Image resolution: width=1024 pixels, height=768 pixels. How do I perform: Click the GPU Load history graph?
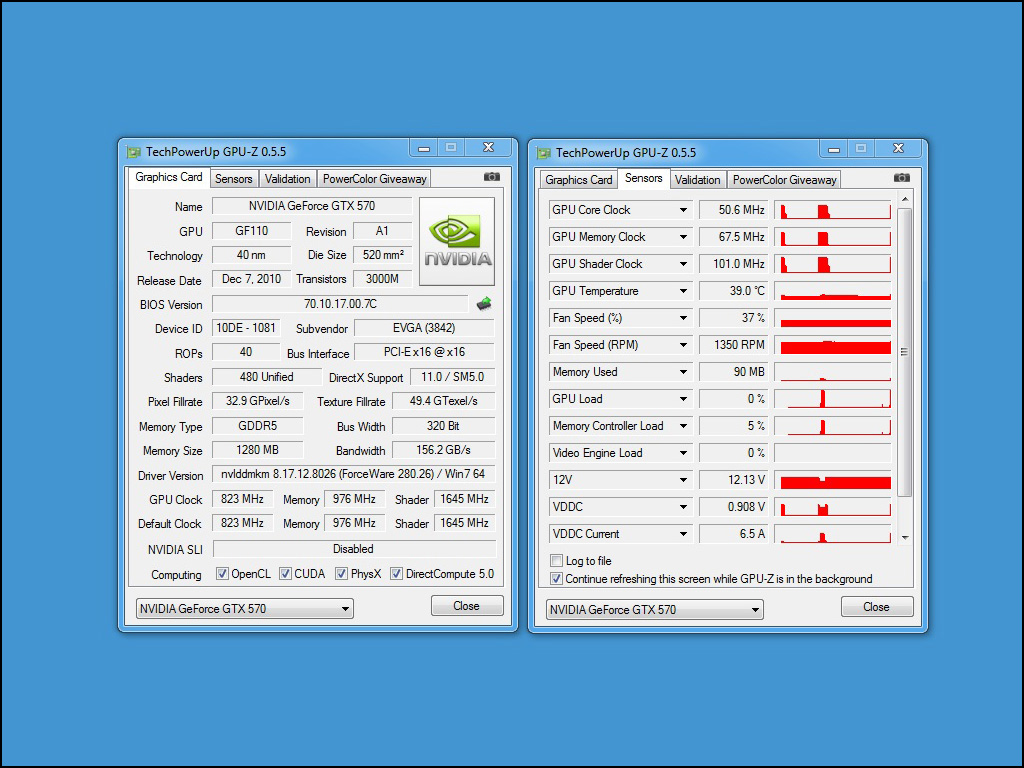(x=833, y=399)
